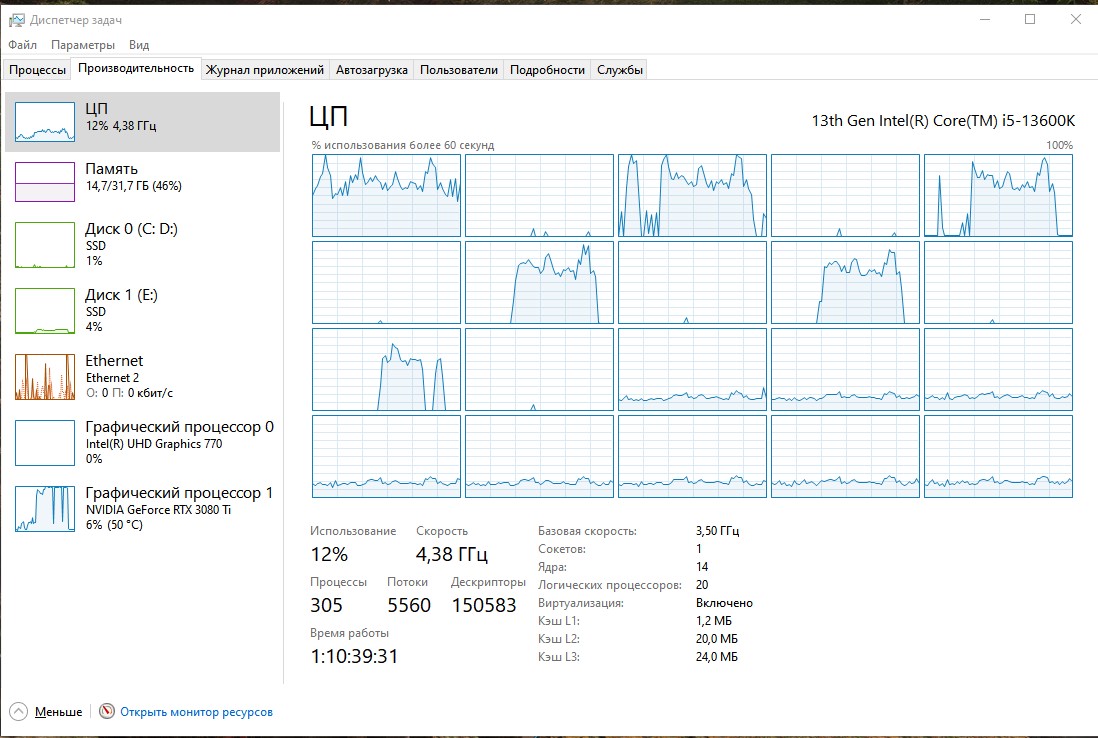
Task: Click 'Открыть монитор ресурсов' link
Action: tap(196, 712)
